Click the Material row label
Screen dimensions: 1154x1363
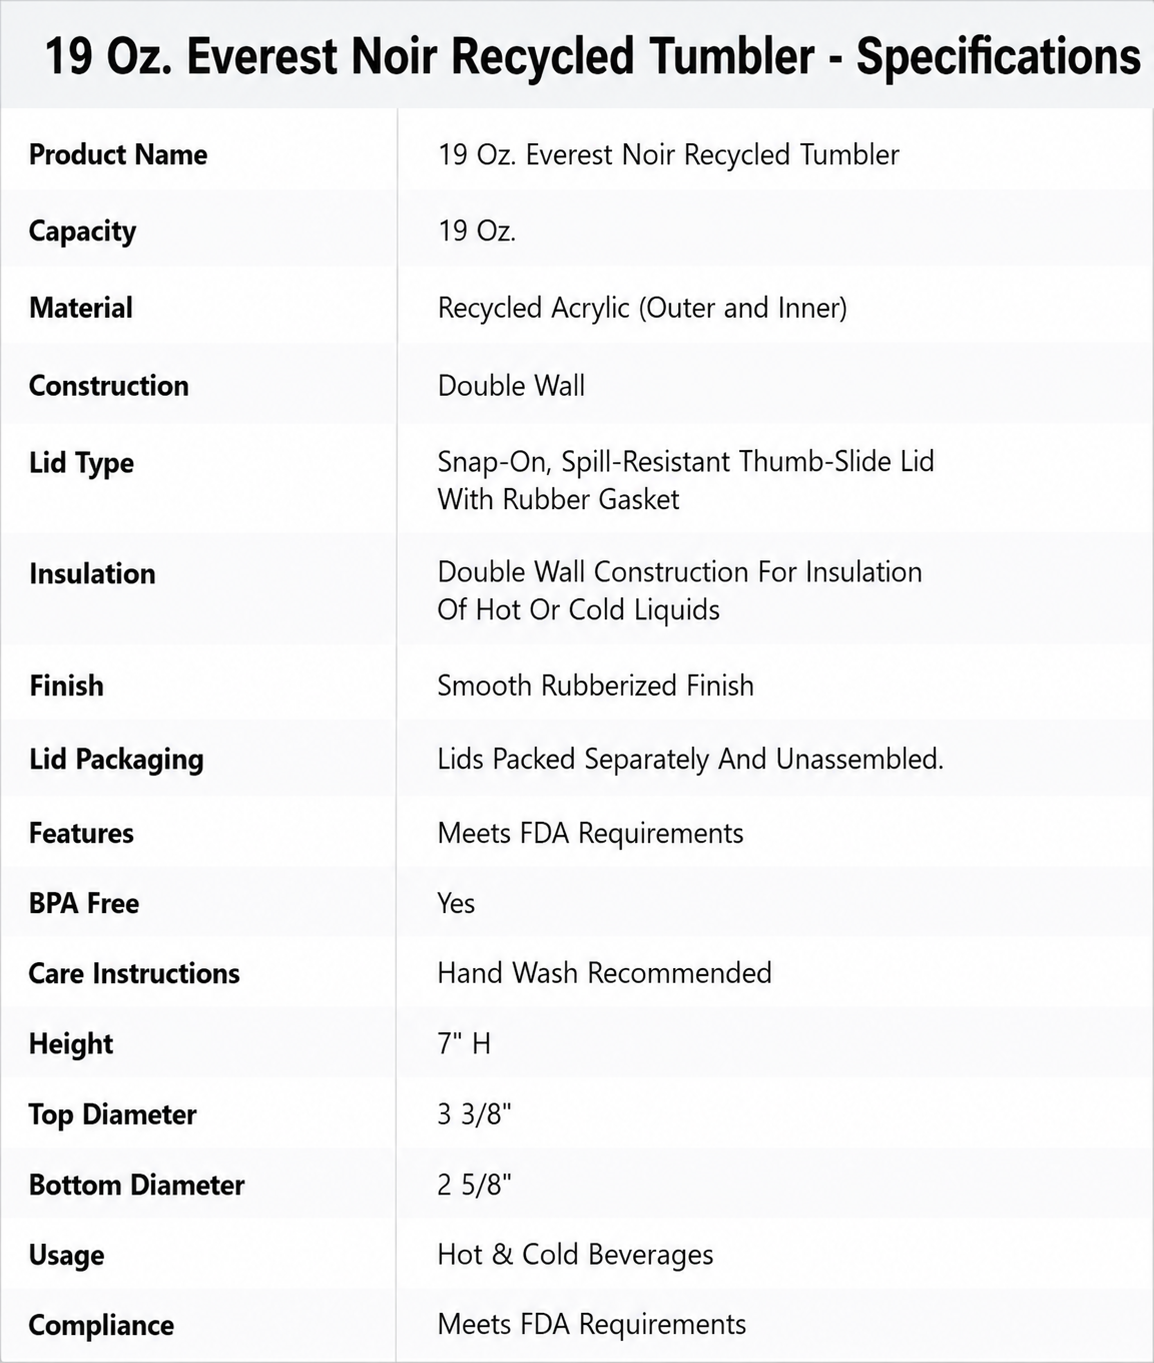tap(80, 307)
